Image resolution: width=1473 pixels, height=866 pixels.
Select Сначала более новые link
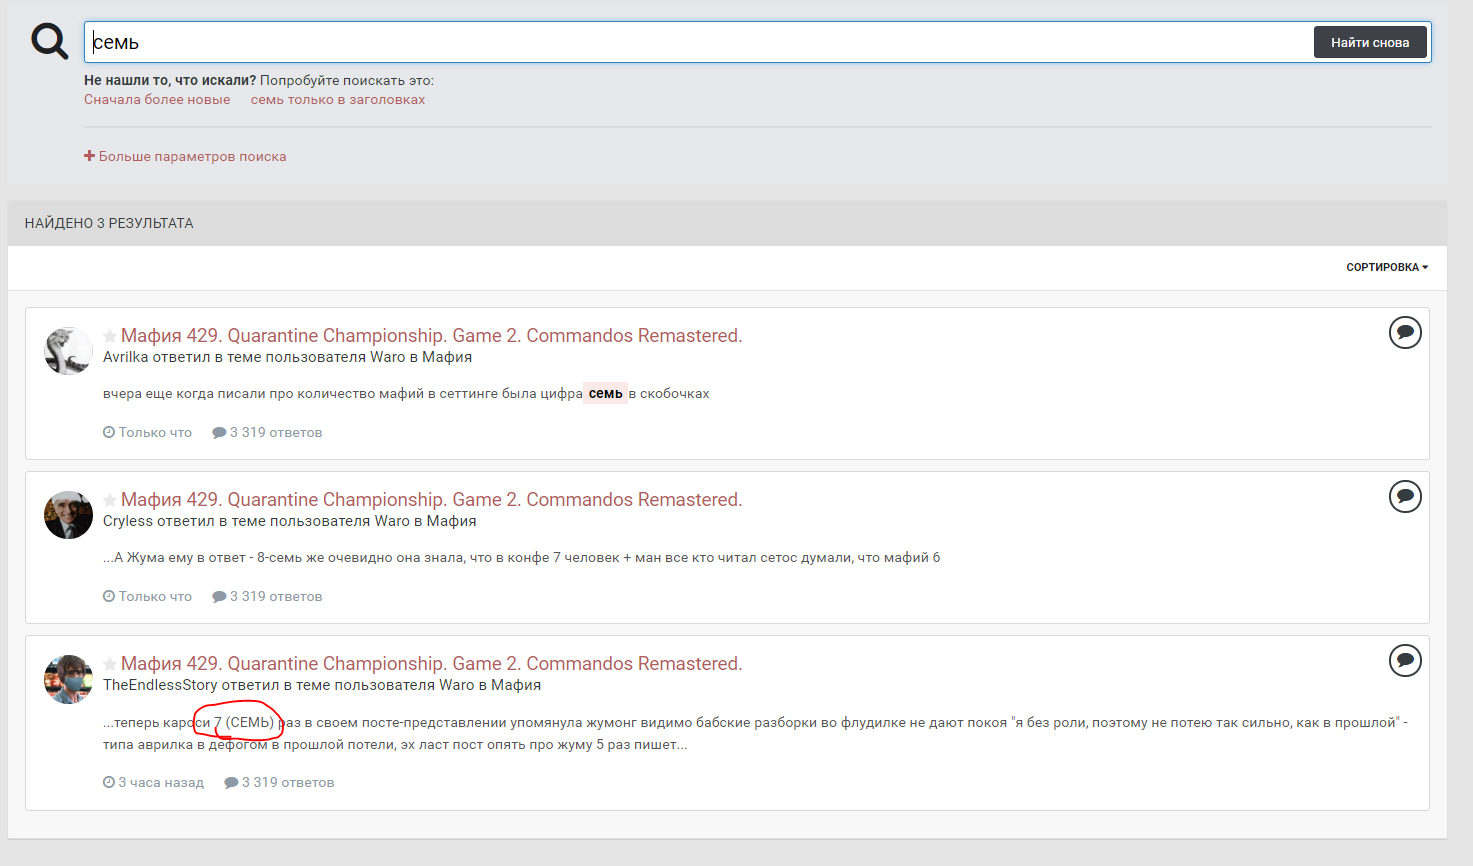[x=157, y=99]
